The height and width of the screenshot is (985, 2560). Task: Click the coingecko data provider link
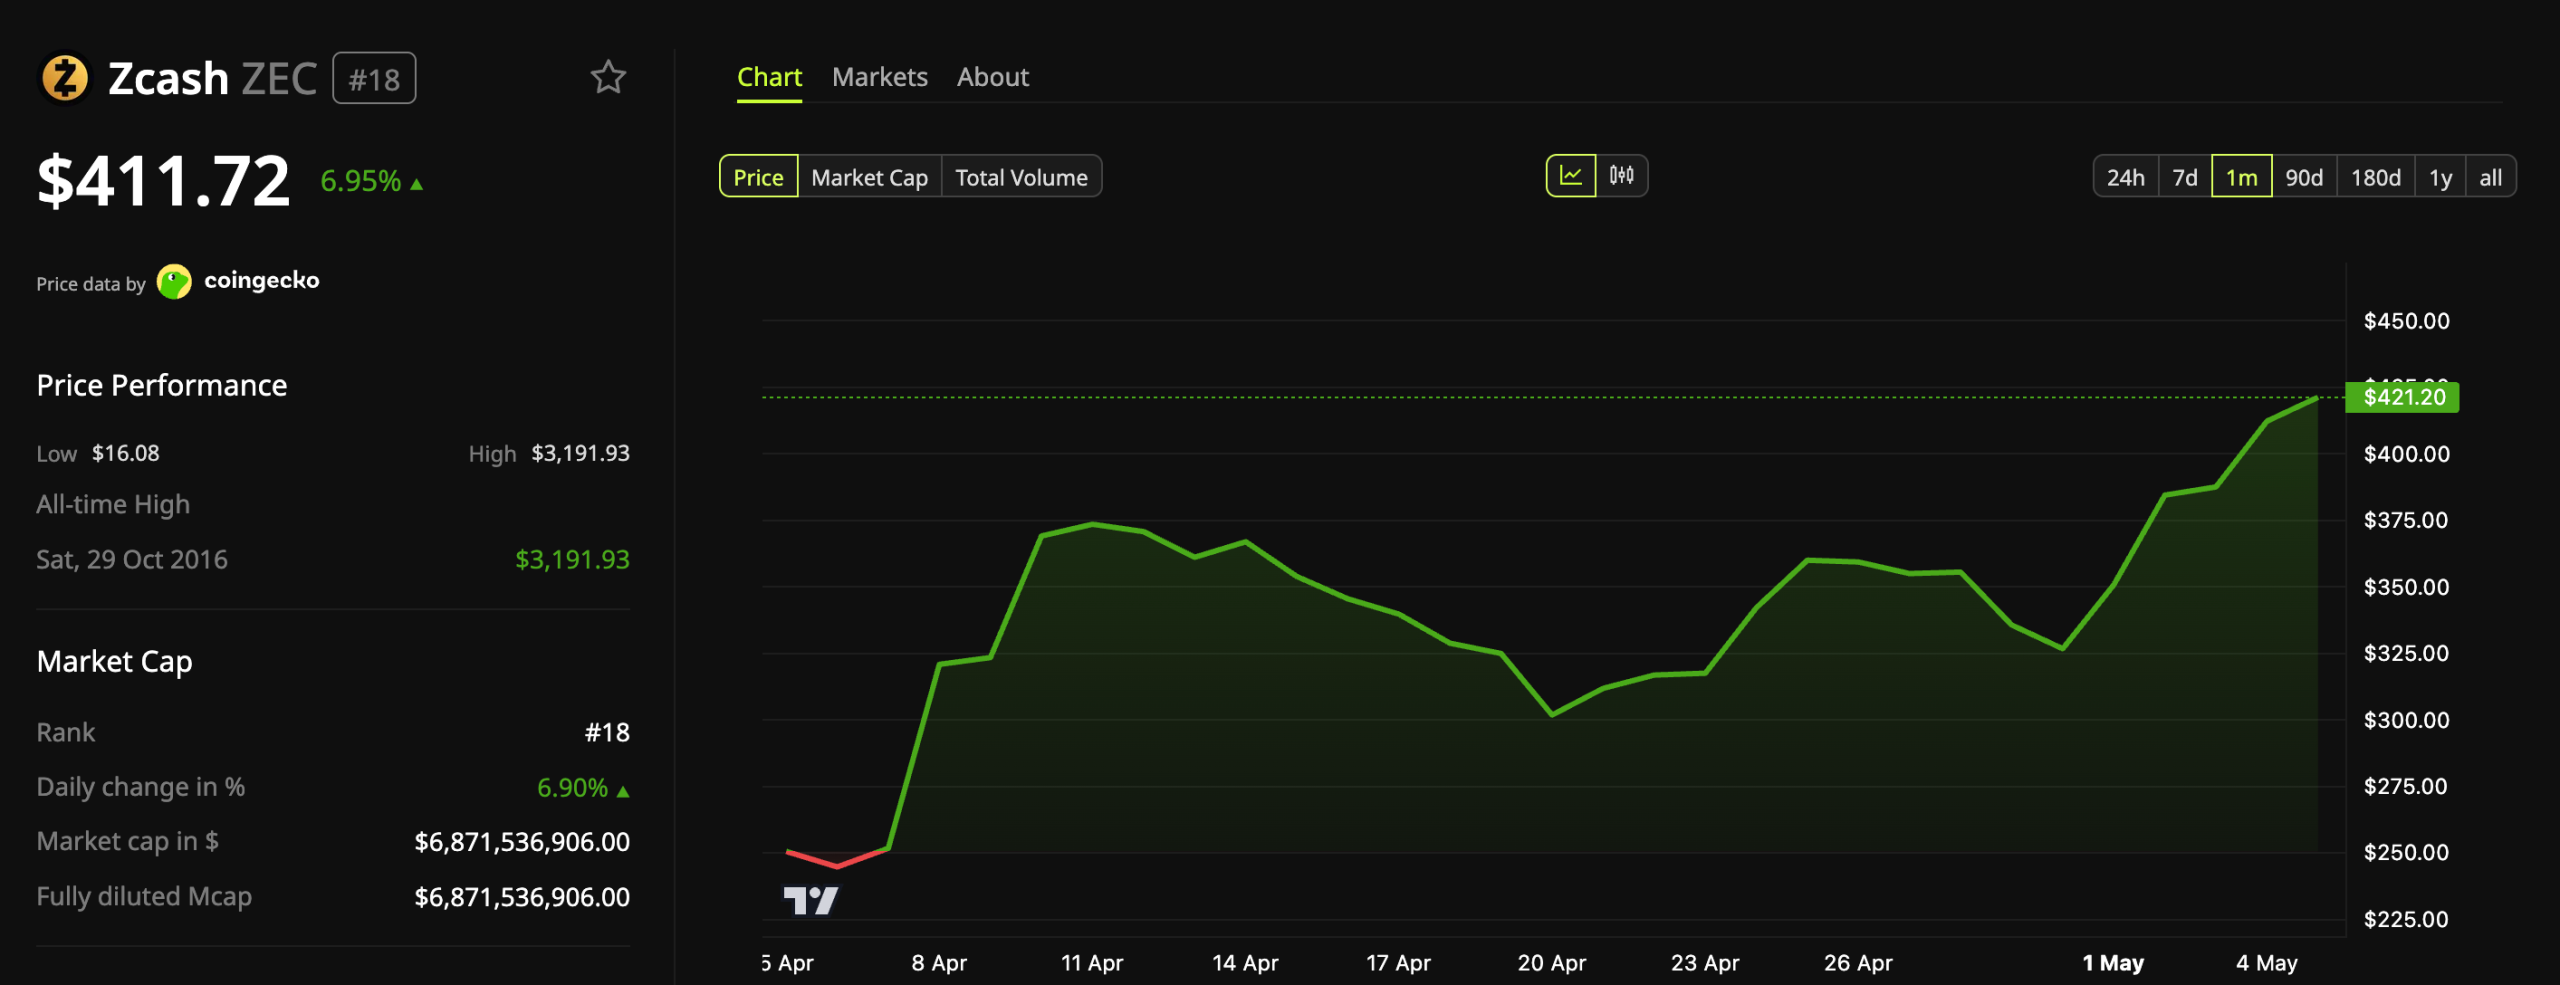click(262, 280)
